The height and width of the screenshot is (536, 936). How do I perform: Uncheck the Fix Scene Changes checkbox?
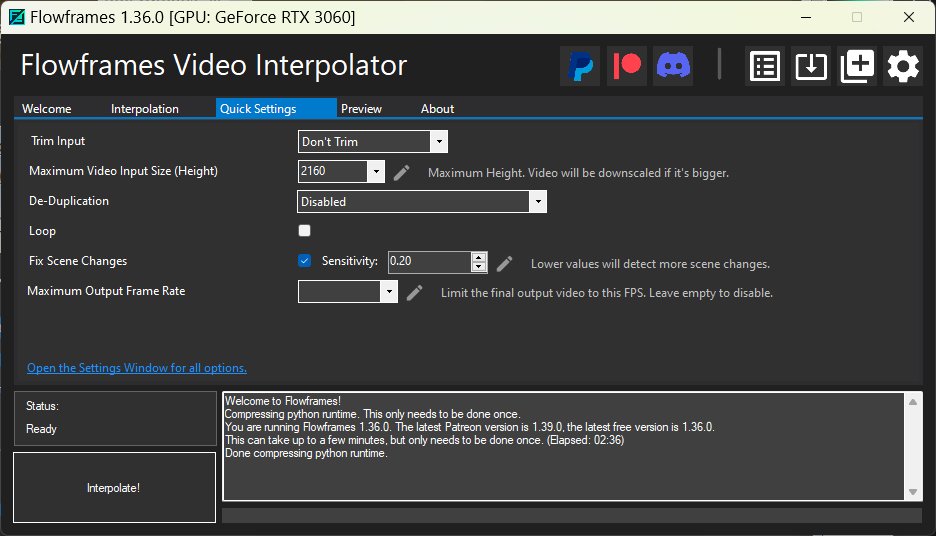pos(304,260)
